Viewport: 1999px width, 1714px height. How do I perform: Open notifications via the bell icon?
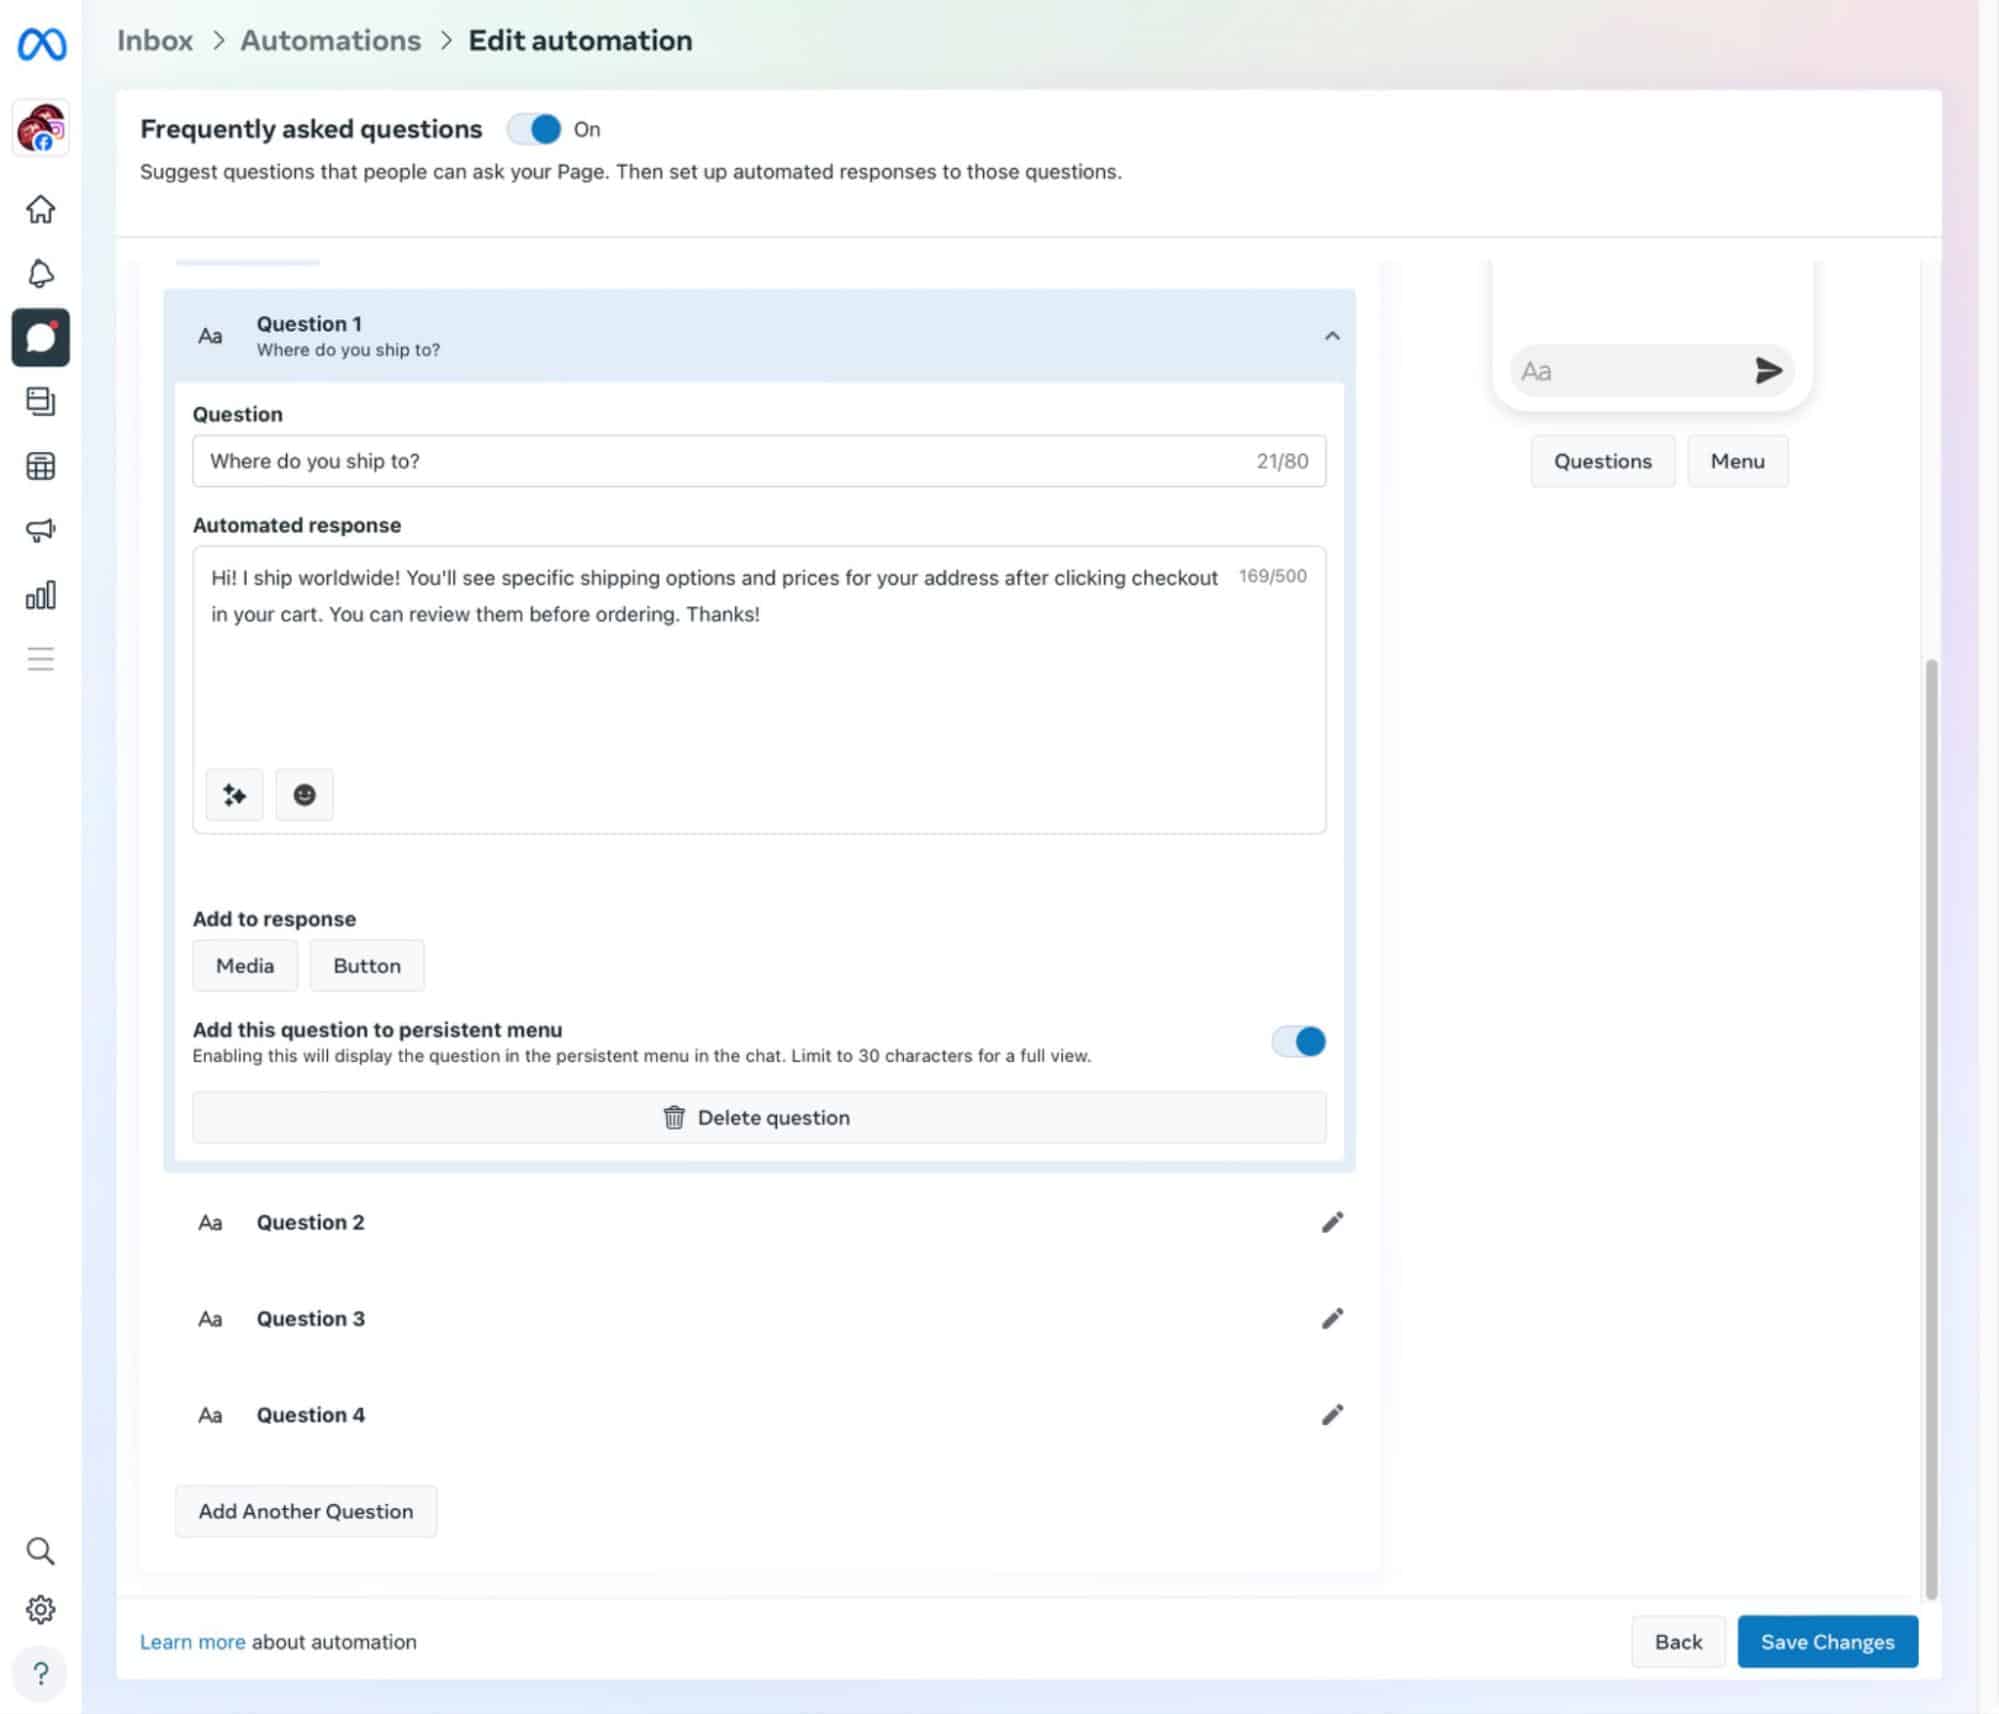40,273
